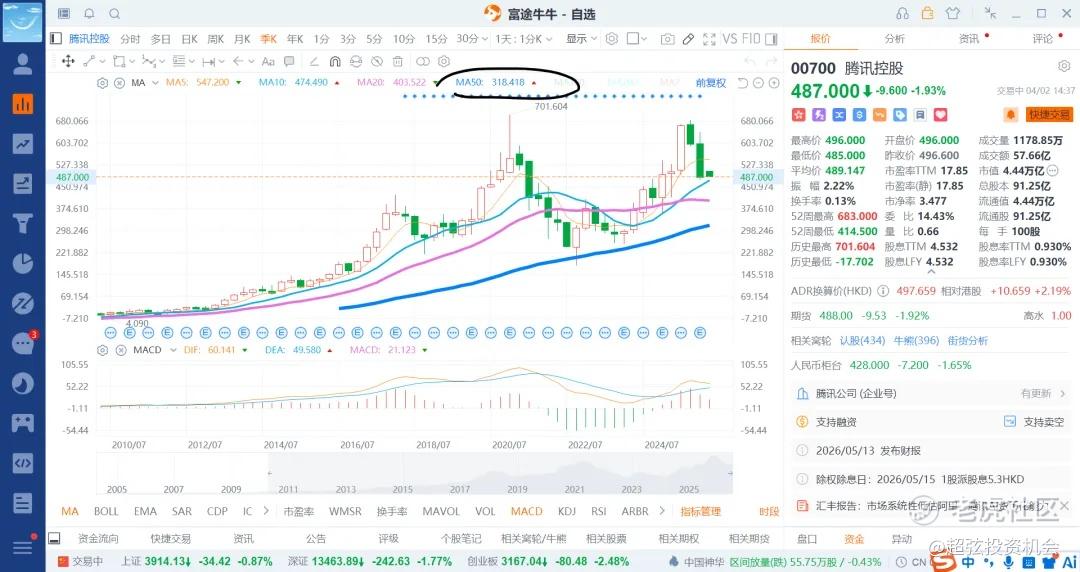Switch to 周K period tab
The height and width of the screenshot is (572, 1080).
216,39
